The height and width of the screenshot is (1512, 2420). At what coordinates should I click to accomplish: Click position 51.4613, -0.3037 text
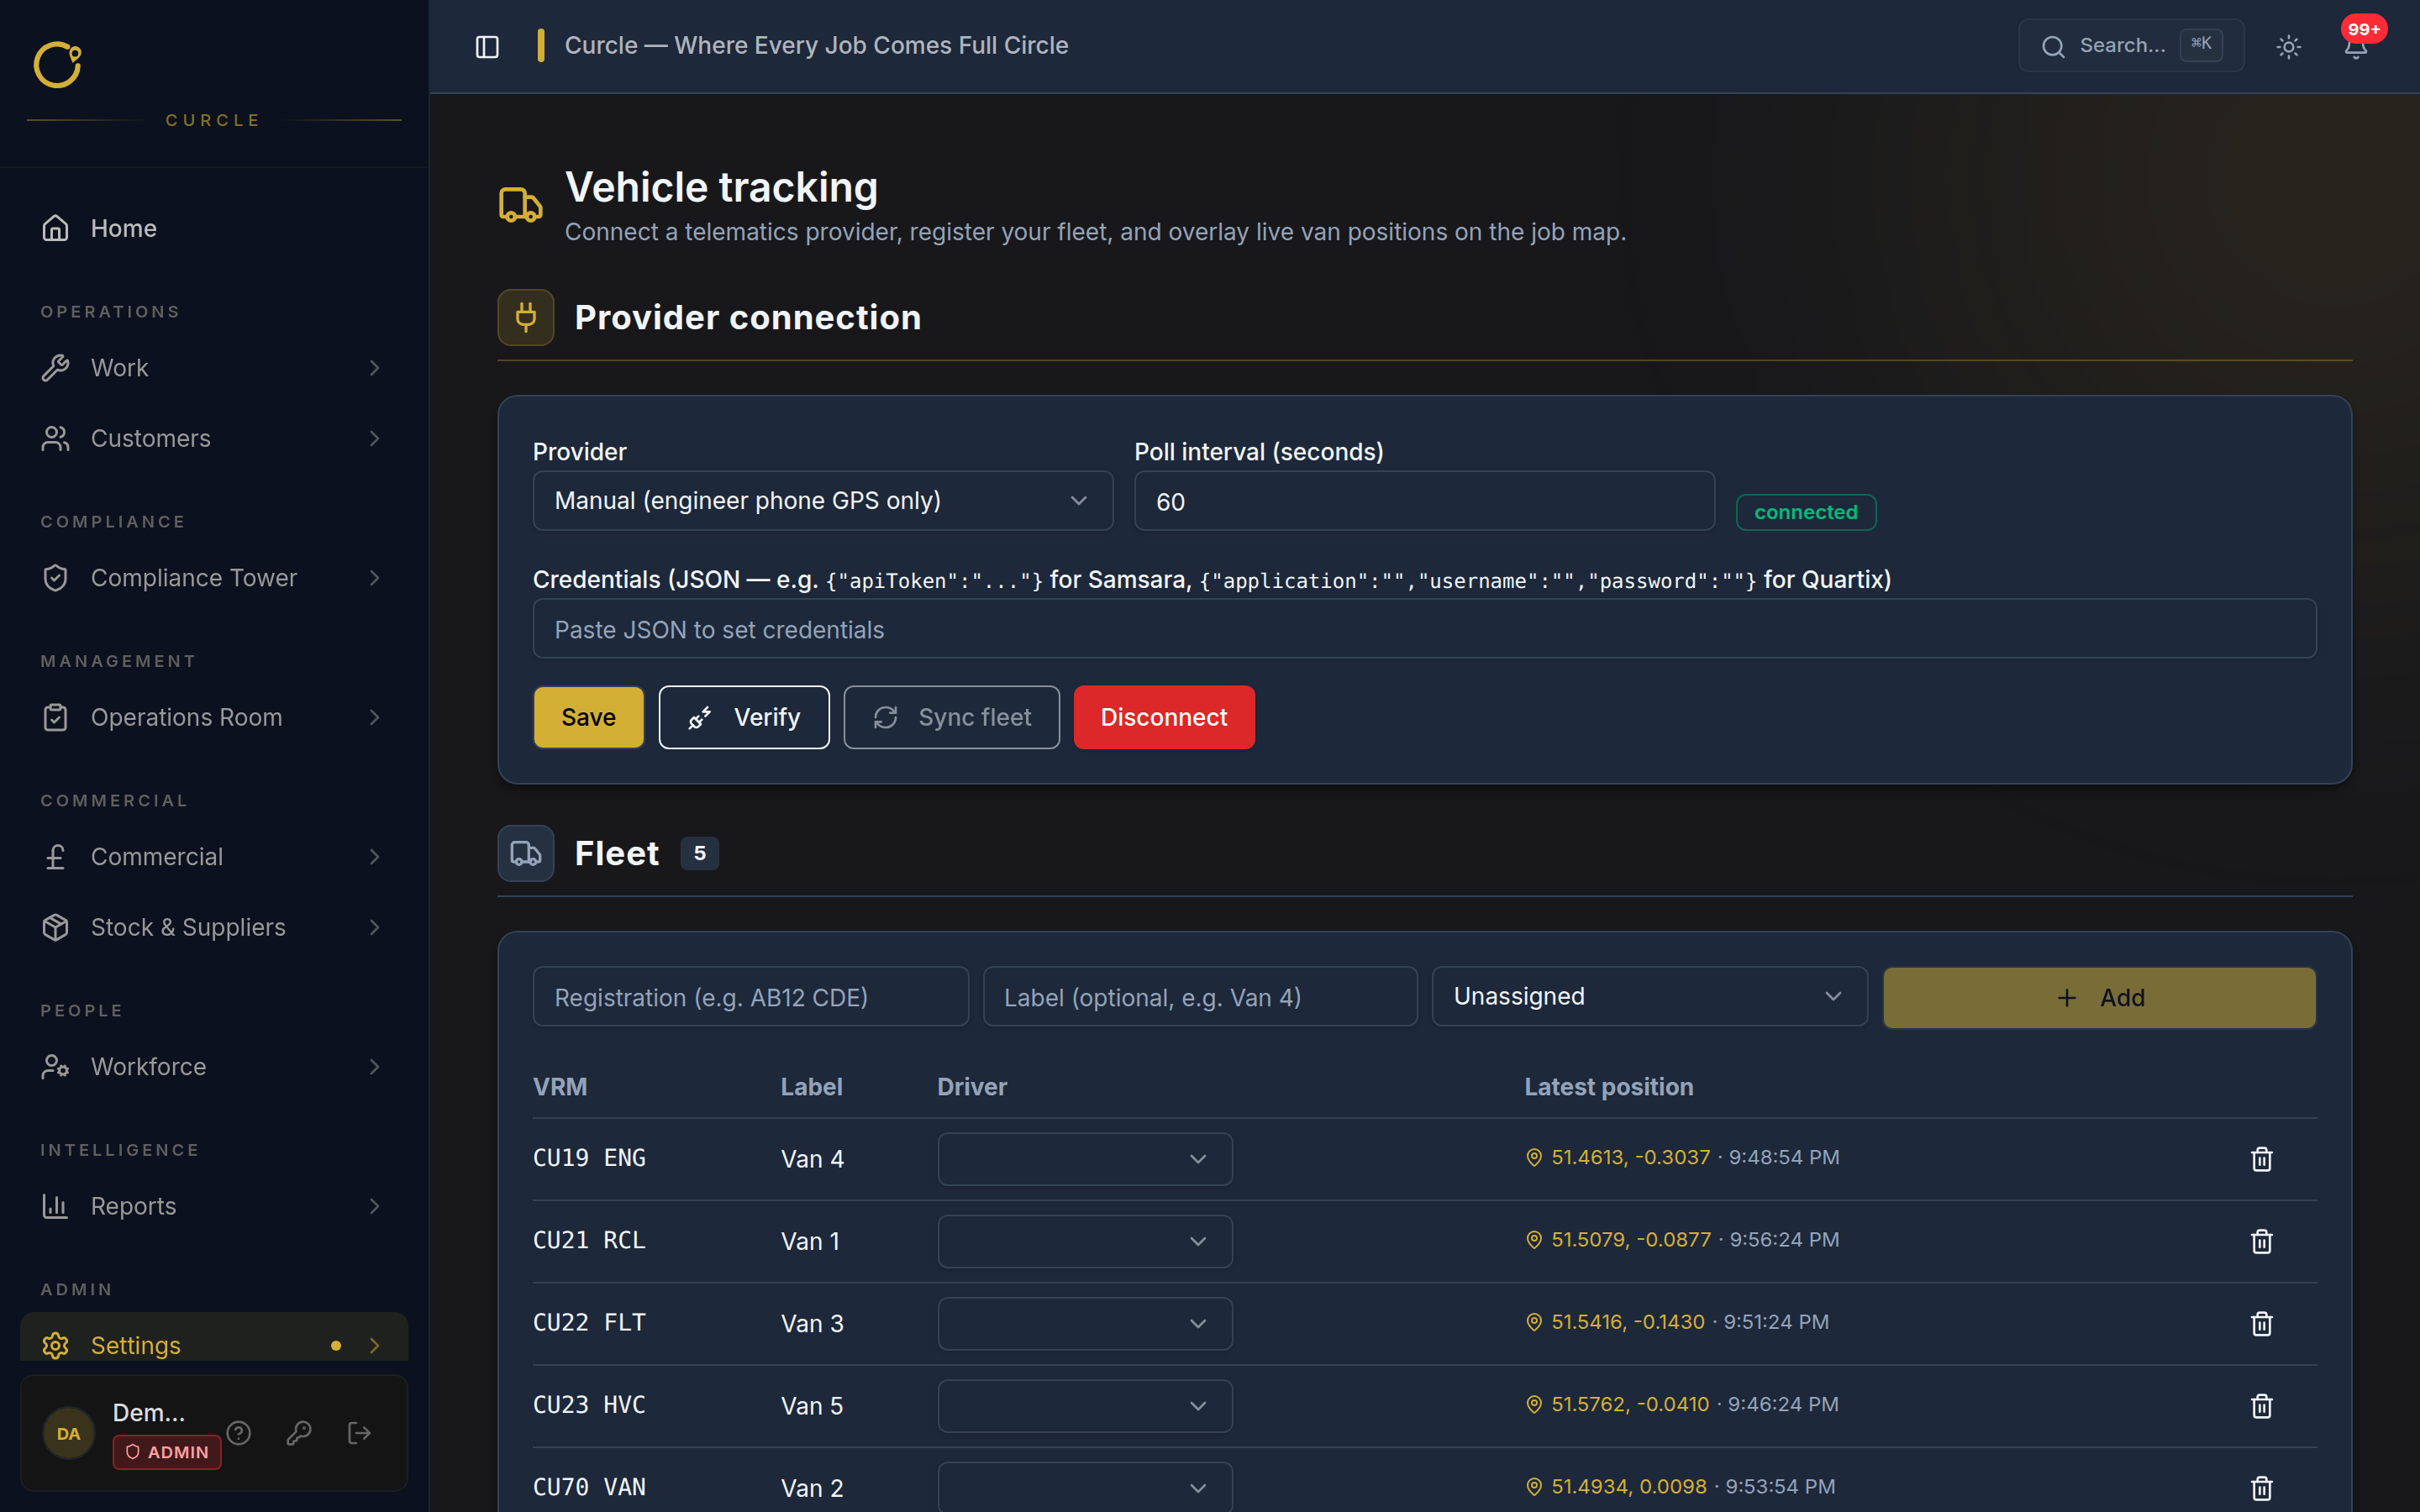[x=1630, y=1157]
